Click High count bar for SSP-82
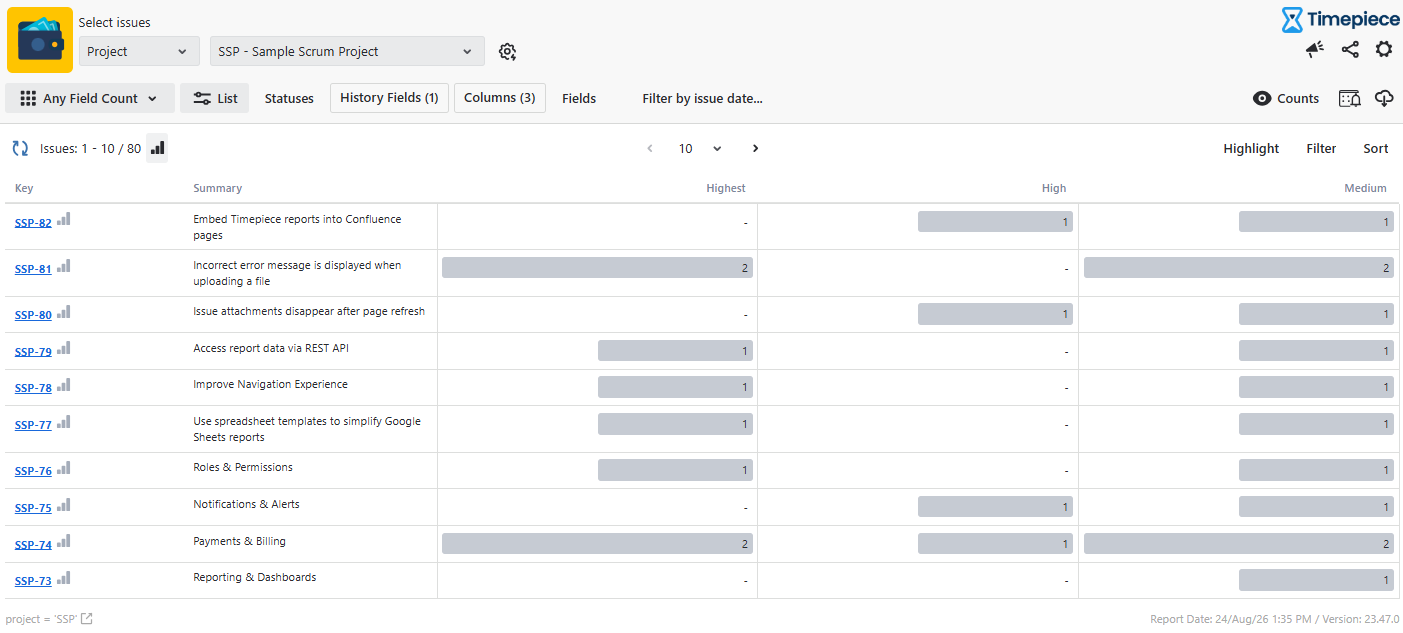 (995, 222)
